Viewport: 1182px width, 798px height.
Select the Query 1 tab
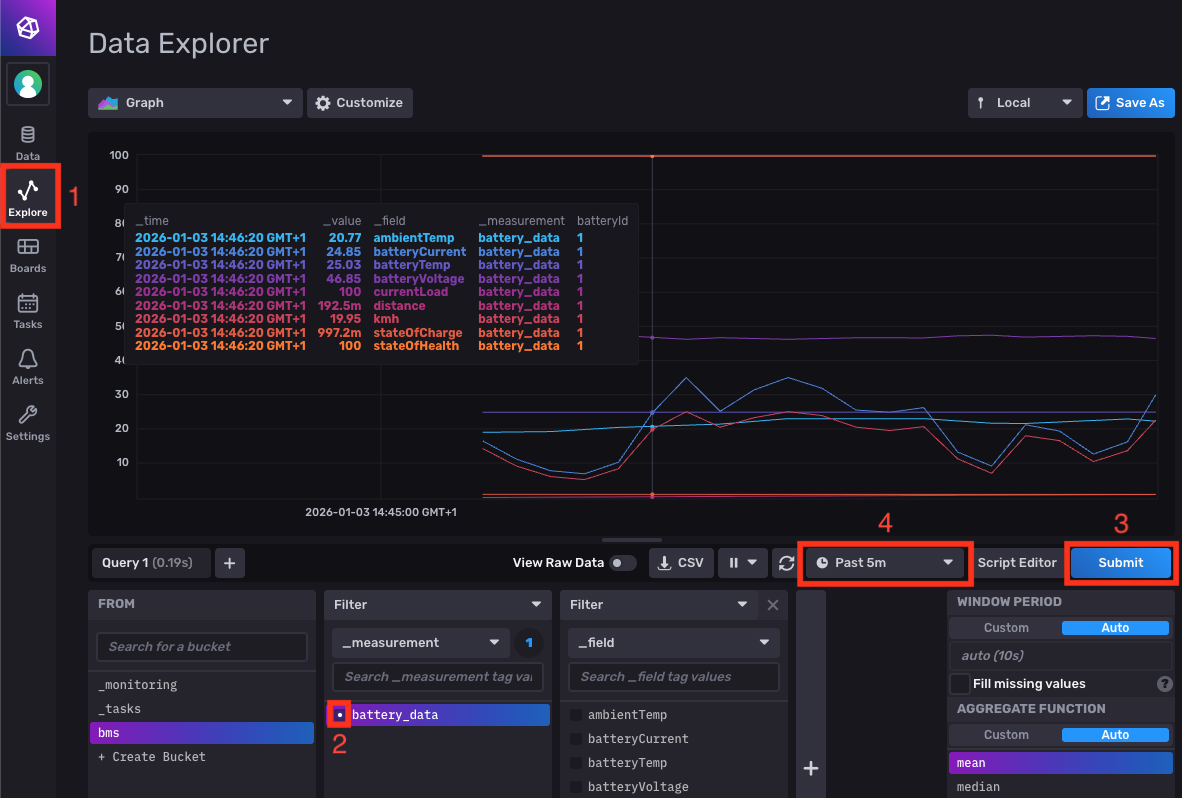point(150,562)
